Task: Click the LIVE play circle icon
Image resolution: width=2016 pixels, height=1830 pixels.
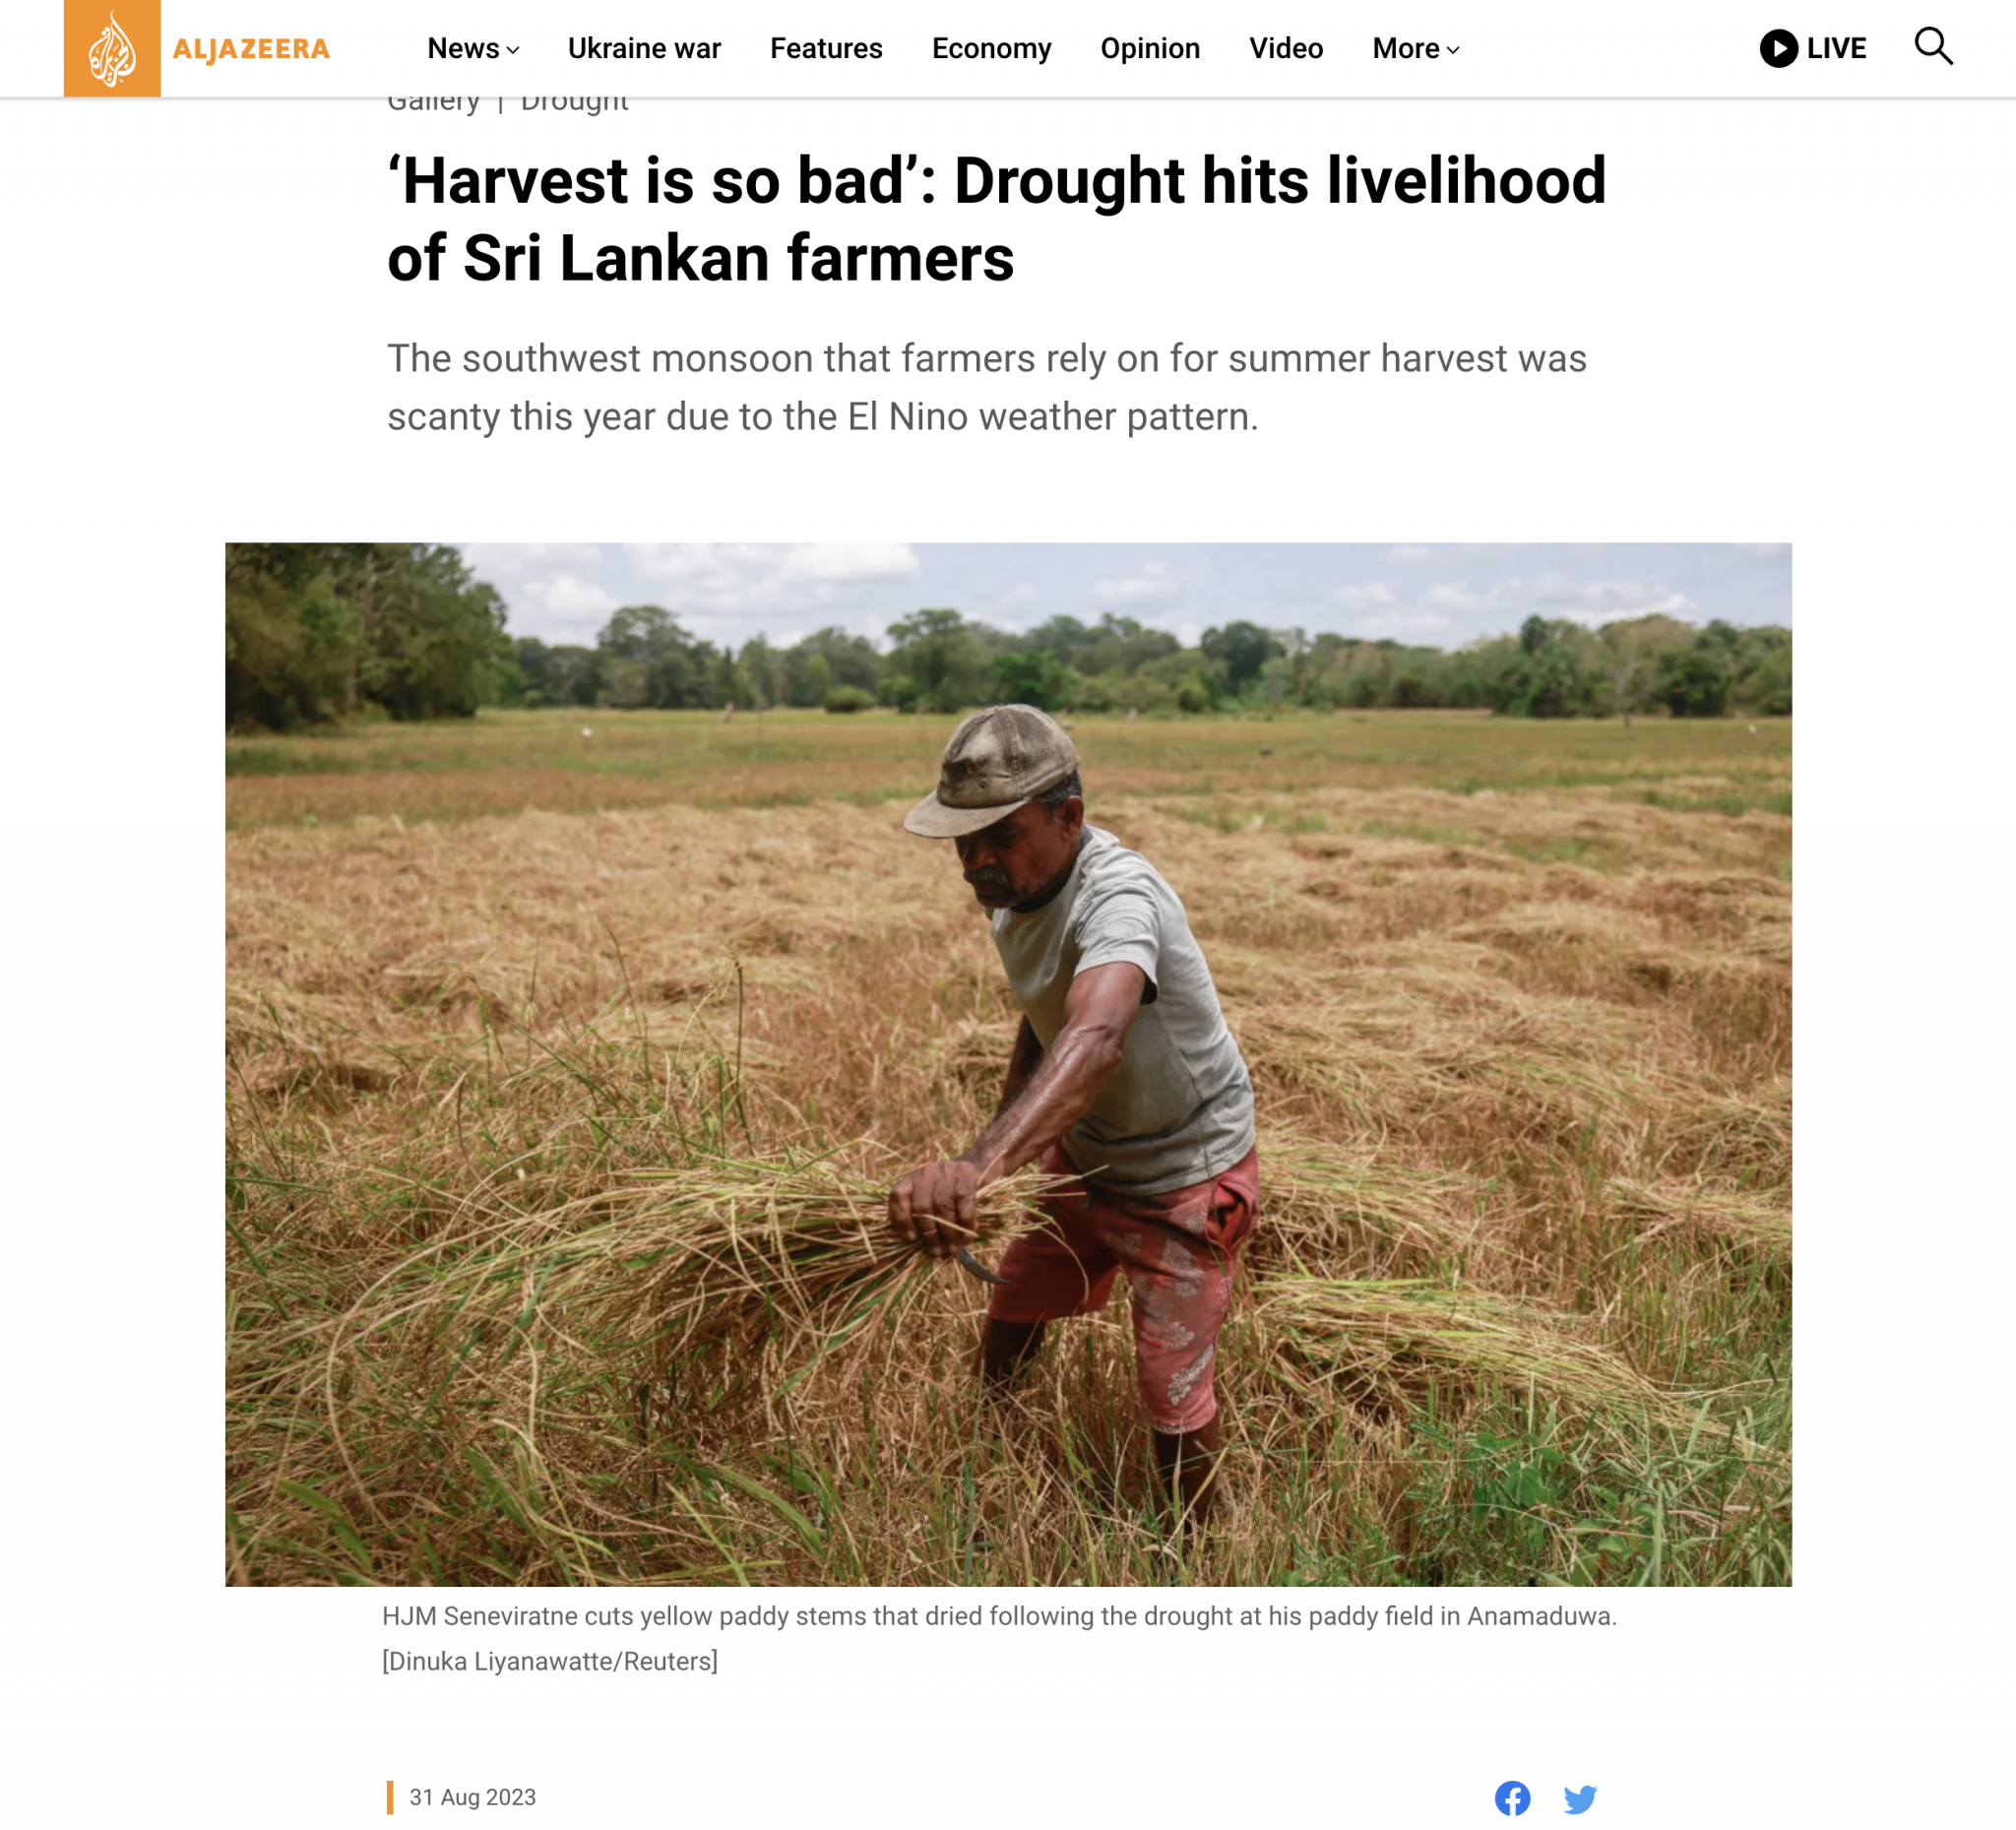Action: tap(1779, 48)
